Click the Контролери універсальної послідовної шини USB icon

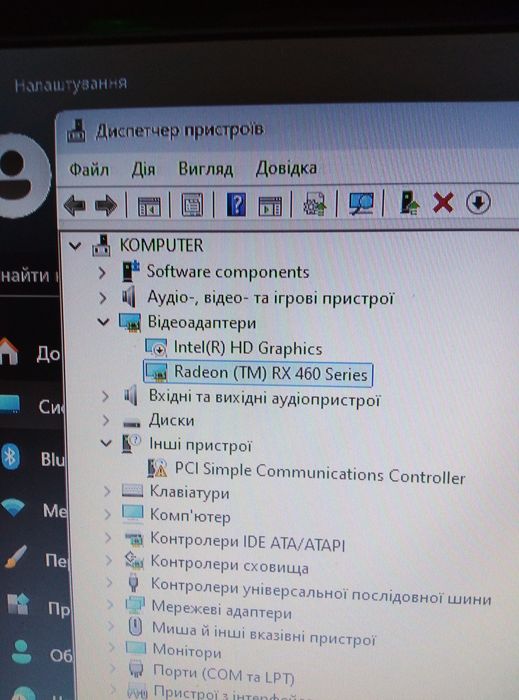click(x=133, y=583)
